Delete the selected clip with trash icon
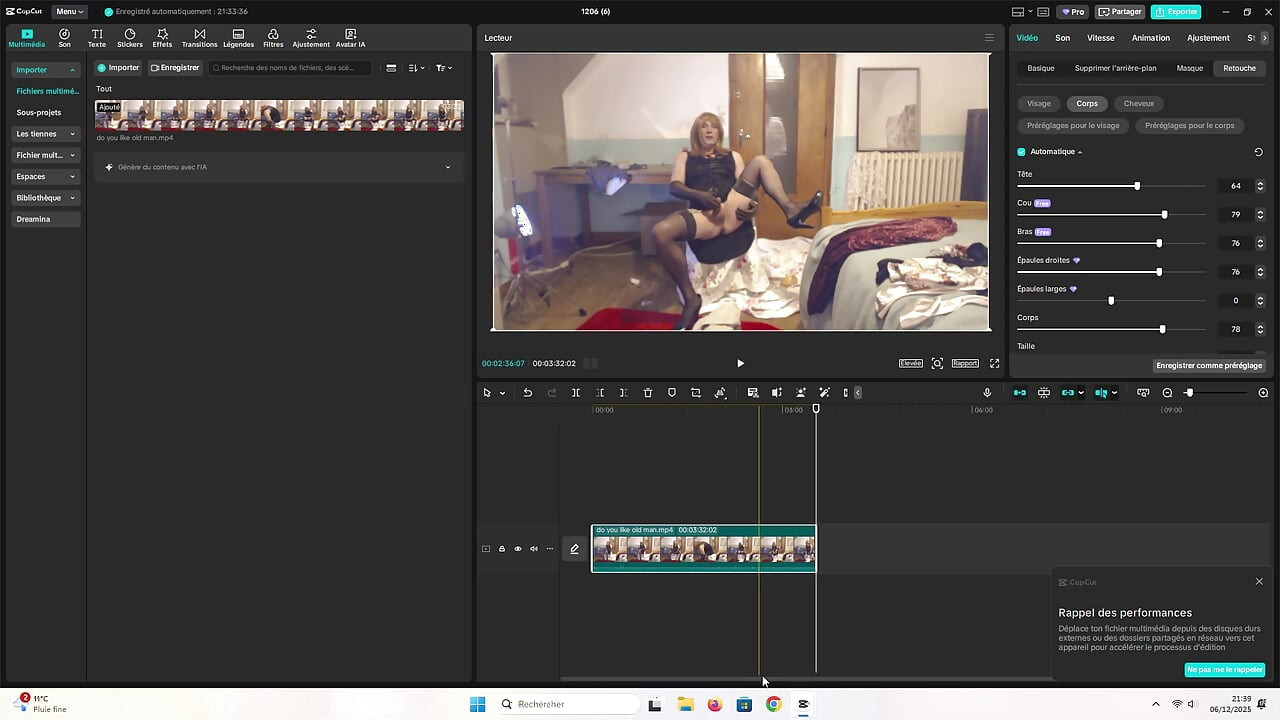The height and width of the screenshot is (720, 1280). tap(648, 393)
